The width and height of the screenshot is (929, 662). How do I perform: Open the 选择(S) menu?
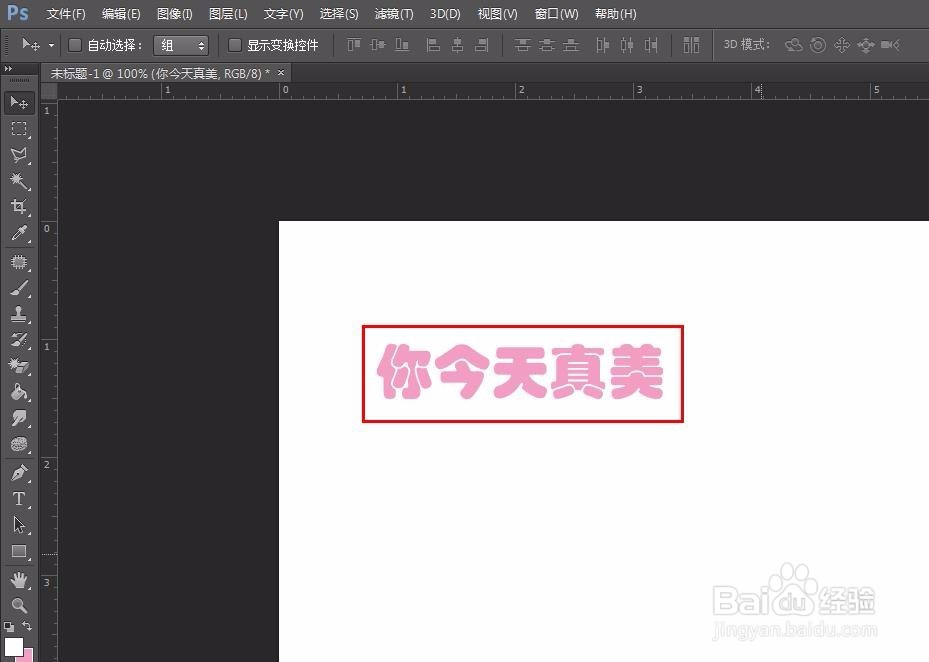339,14
